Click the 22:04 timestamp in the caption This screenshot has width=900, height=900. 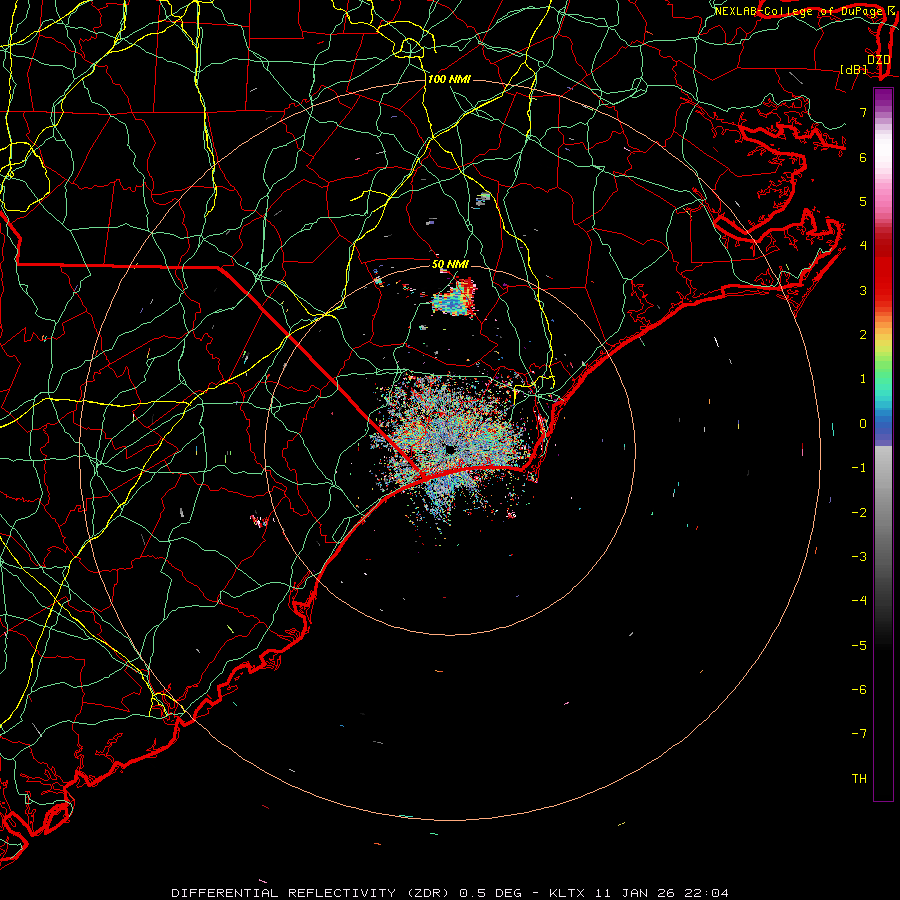709,893
